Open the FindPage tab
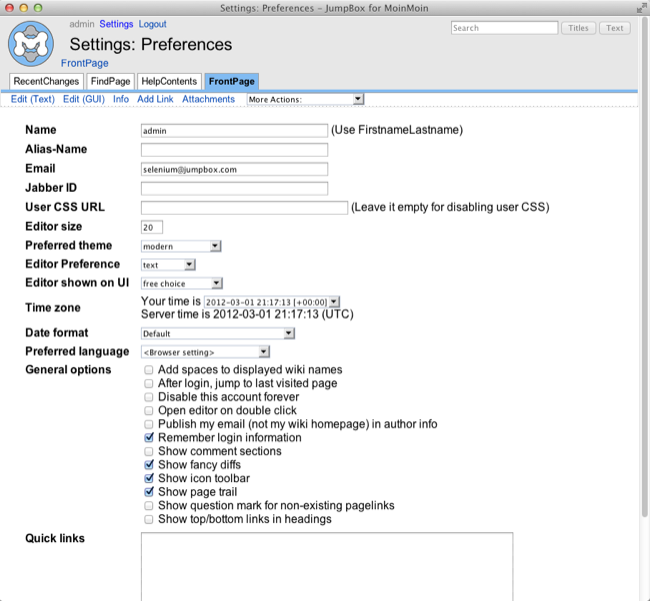Screen dimensions: 650x601 pos(110,81)
